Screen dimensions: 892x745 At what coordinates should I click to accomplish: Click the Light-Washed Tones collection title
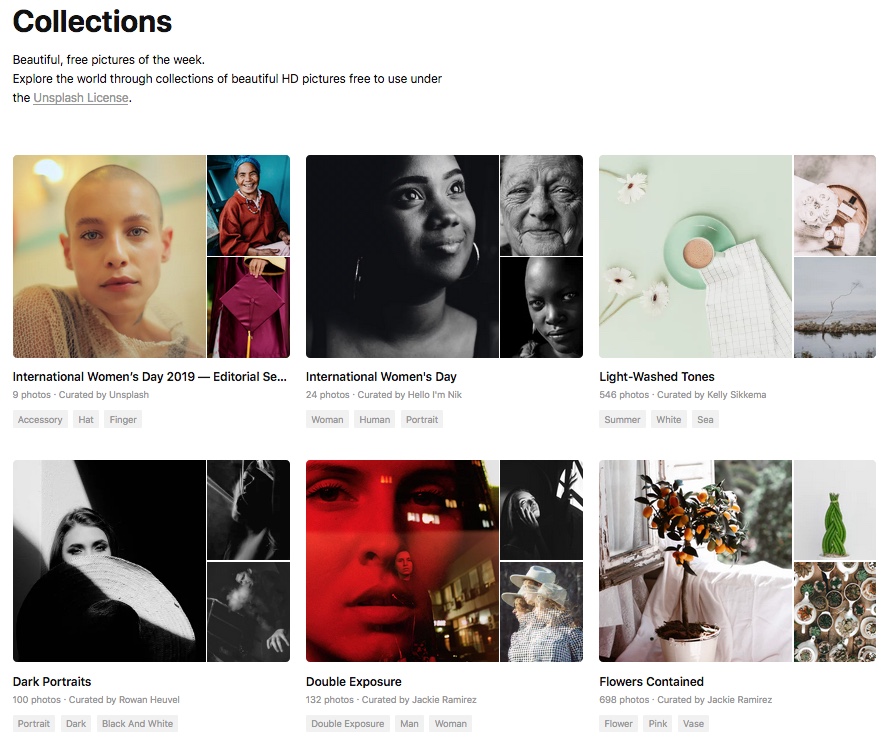(x=657, y=377)
